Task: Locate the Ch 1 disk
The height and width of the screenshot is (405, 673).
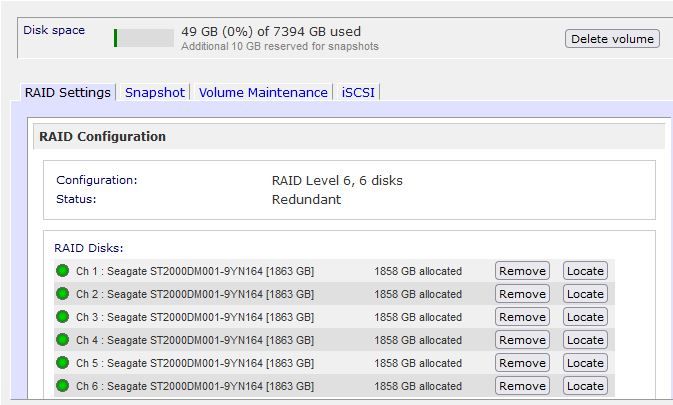Action: (x=585, y=271)
